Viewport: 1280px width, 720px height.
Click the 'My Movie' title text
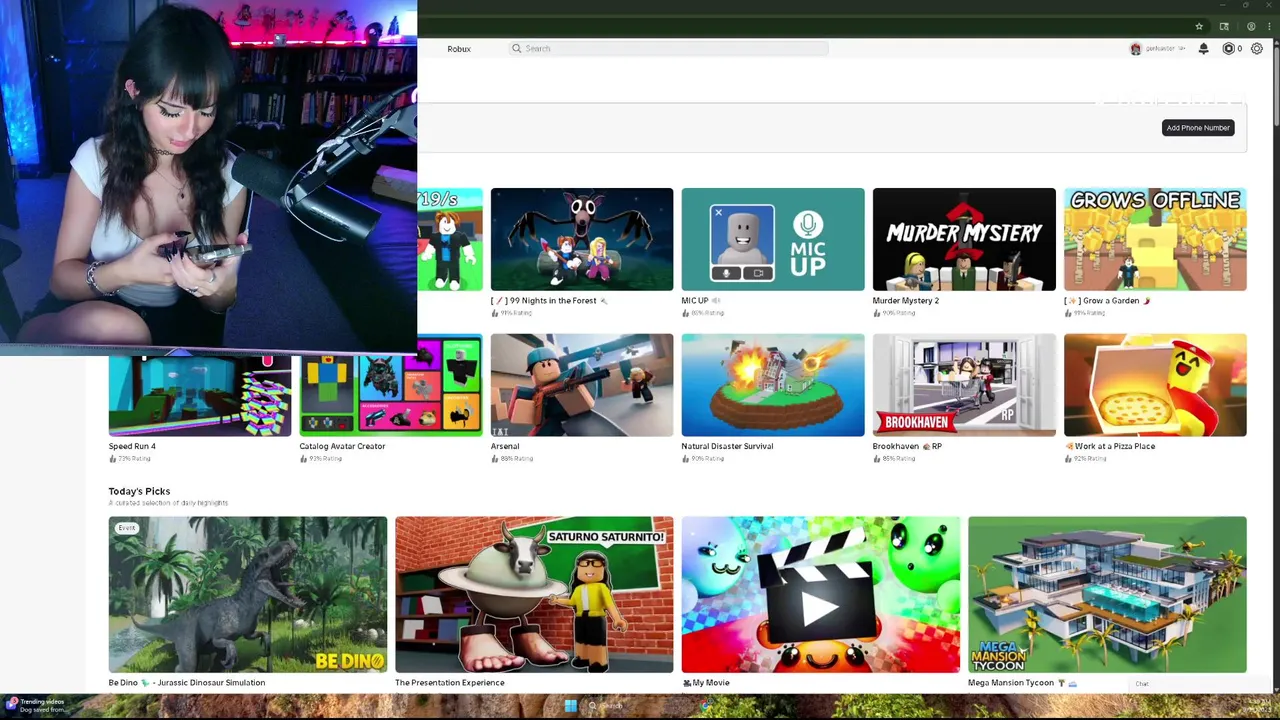(x=706, y=683)
